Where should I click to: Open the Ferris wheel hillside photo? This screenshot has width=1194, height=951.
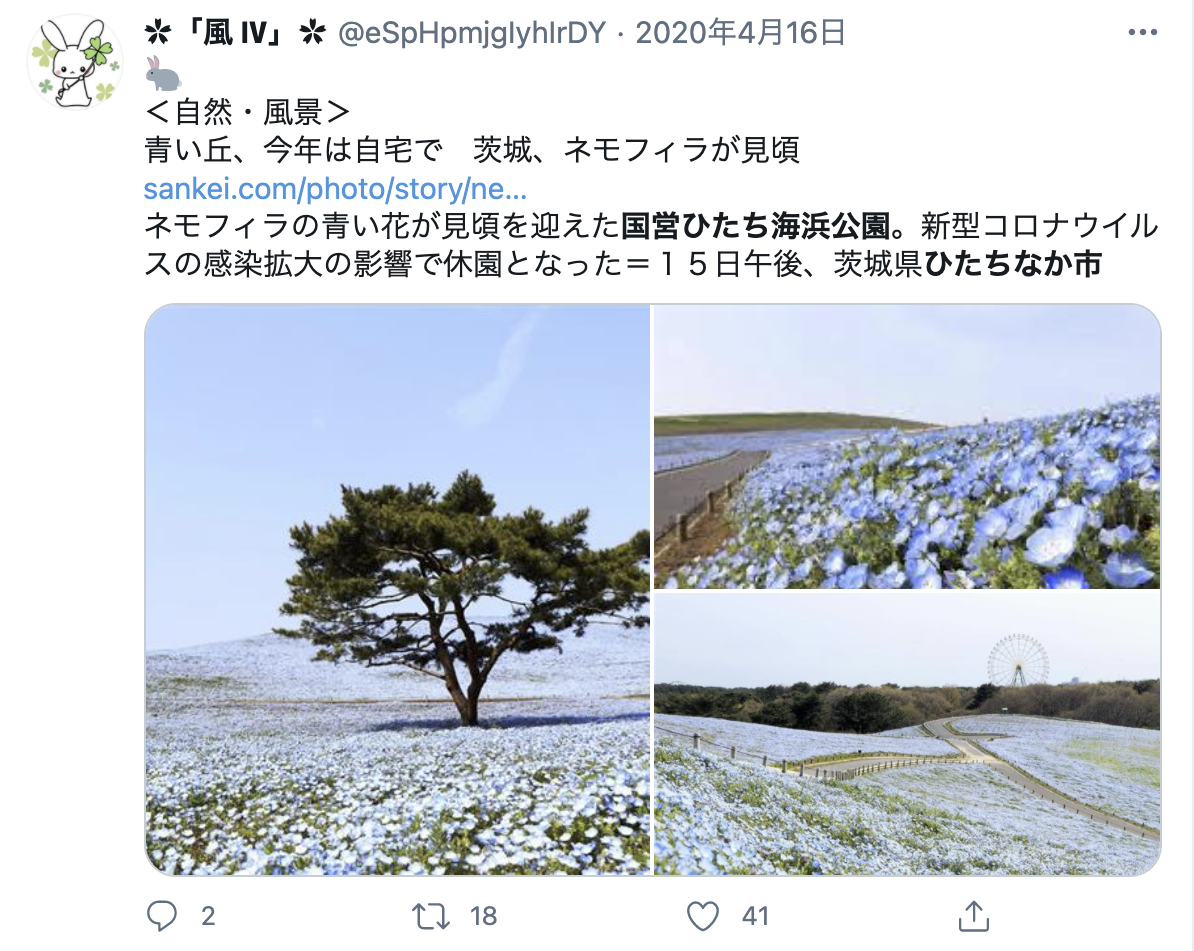click(907, 734)
